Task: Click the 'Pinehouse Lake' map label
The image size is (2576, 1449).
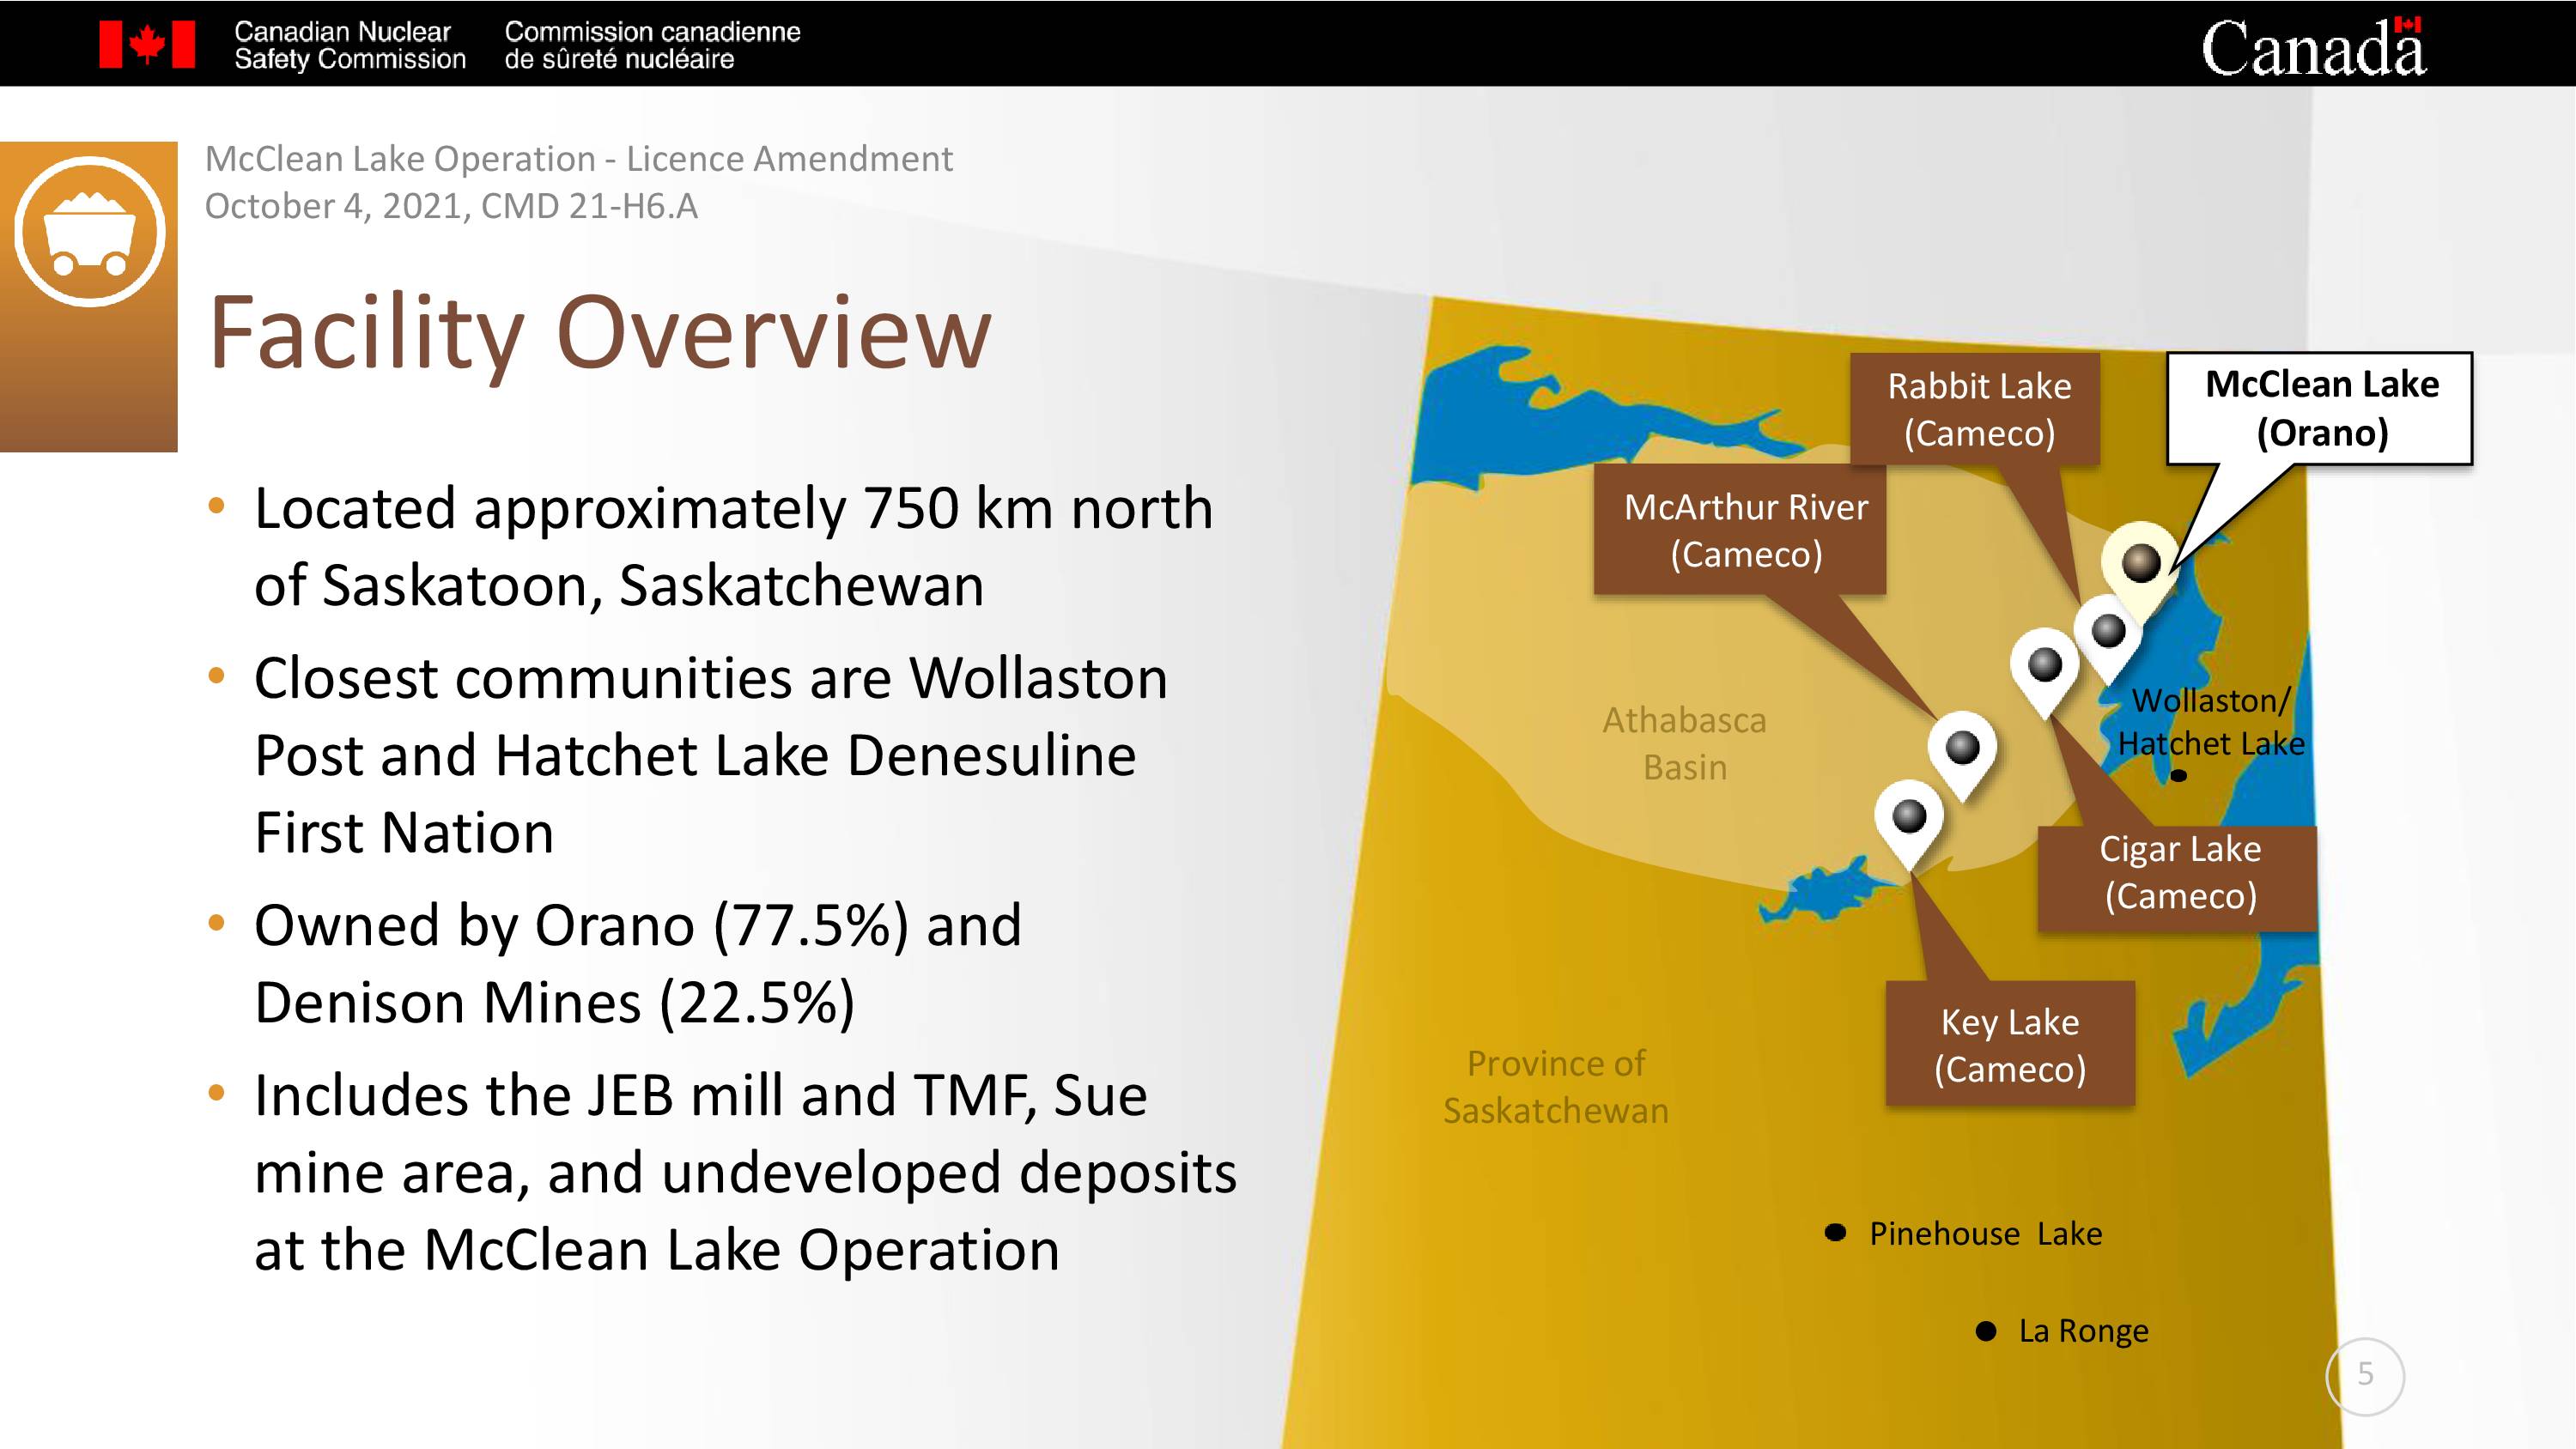Action: (1985, 1234)
